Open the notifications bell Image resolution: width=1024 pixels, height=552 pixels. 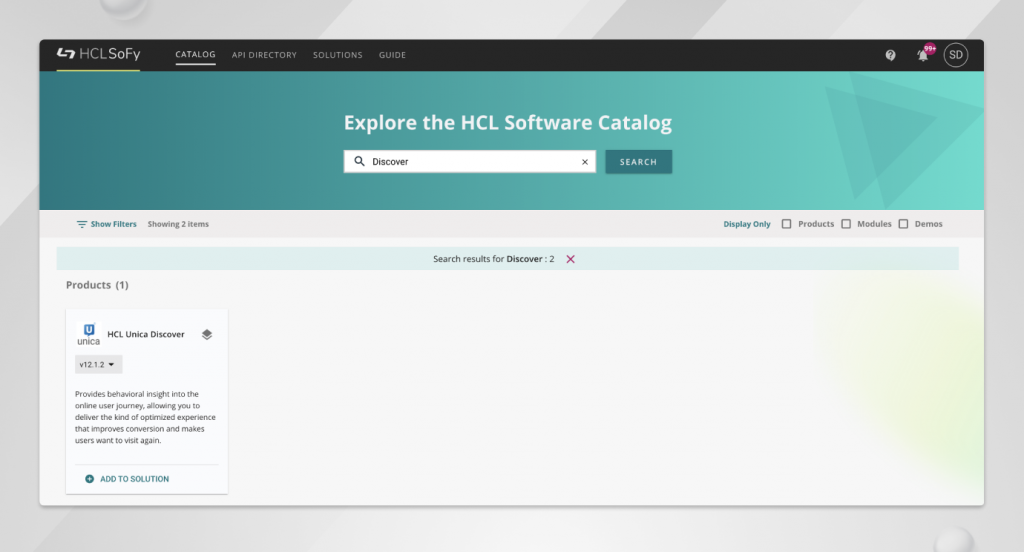pyautogui.click(x=923, y=55)
